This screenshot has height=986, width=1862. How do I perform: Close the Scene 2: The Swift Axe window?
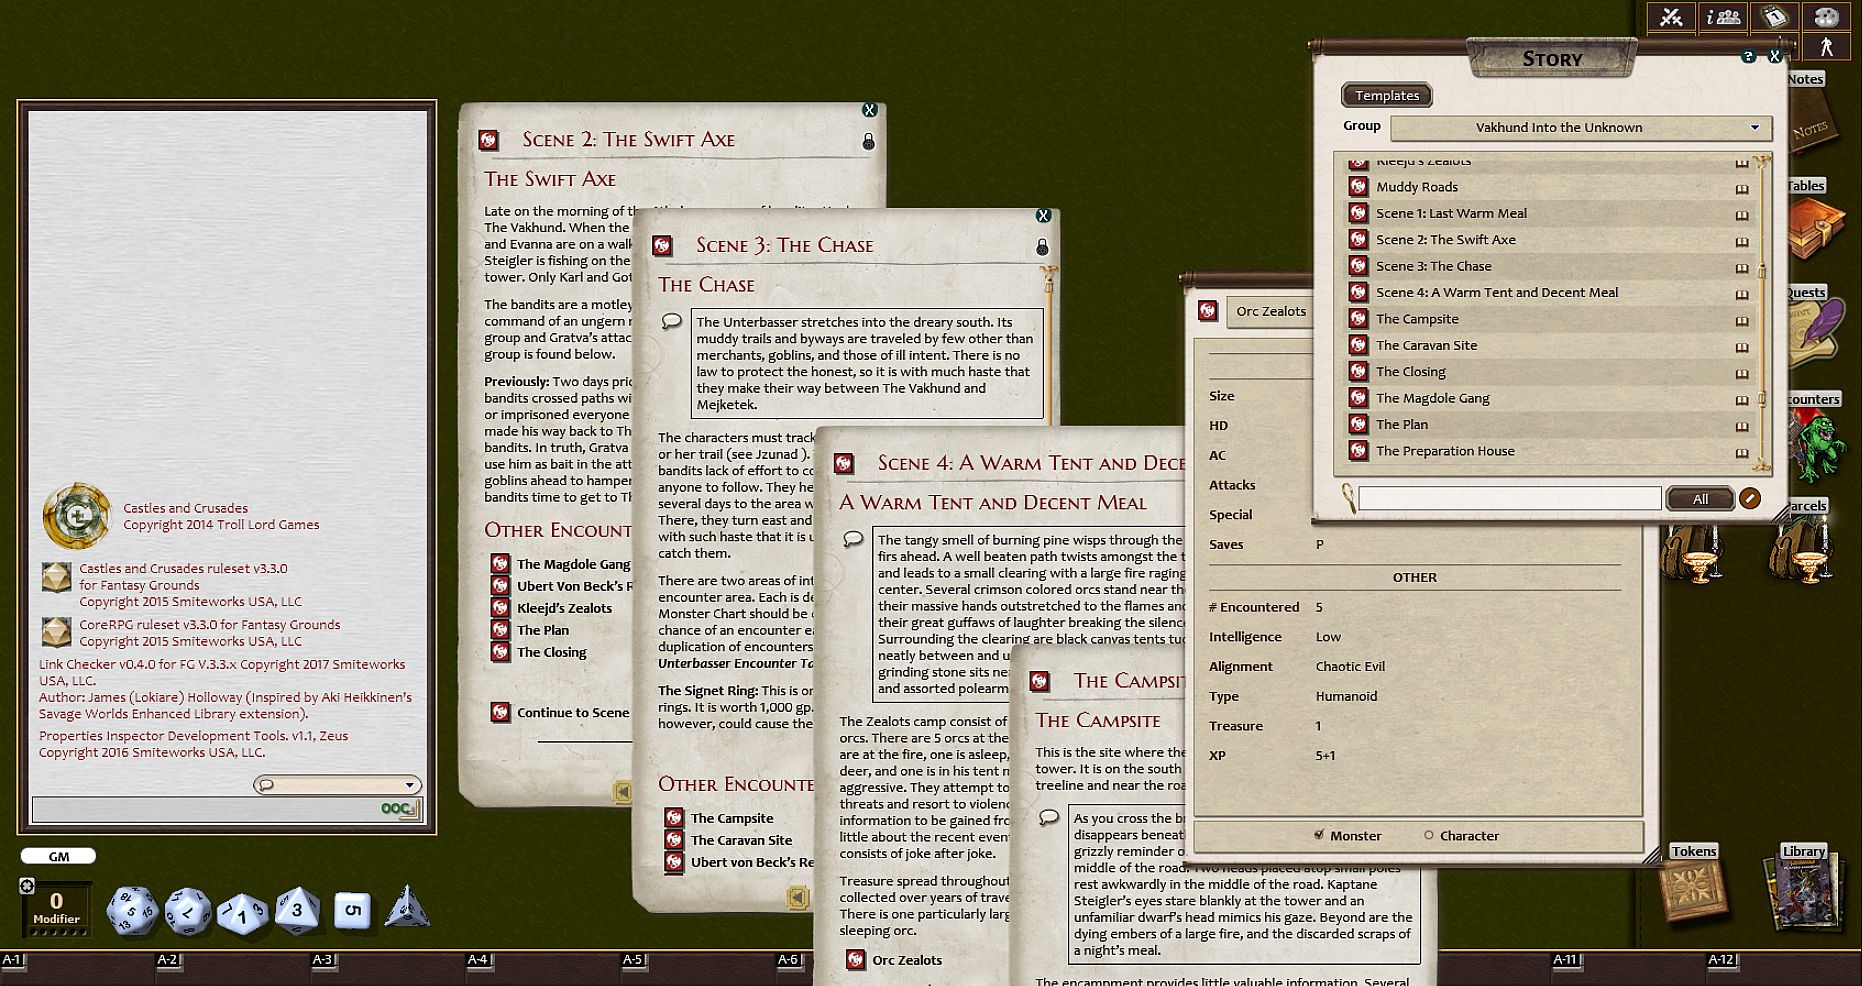pos(869,110)
